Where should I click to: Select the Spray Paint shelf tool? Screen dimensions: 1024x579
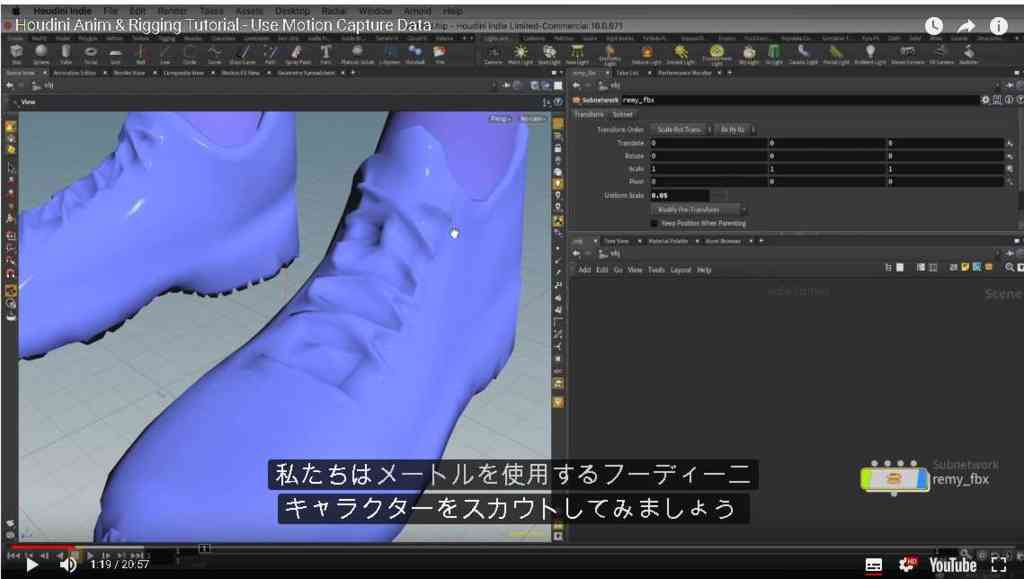pyautogui.click(x=297, y=54)
